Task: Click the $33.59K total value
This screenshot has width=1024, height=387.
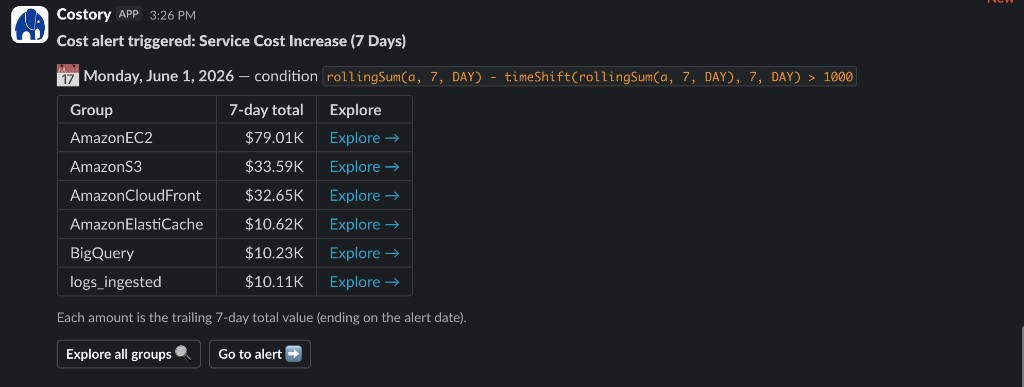Action: 274,166
